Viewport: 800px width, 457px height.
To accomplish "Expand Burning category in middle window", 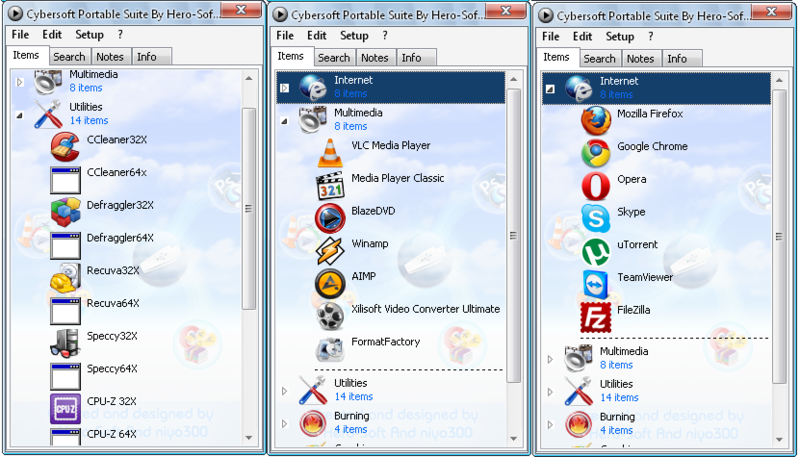I will pos(285,424).
